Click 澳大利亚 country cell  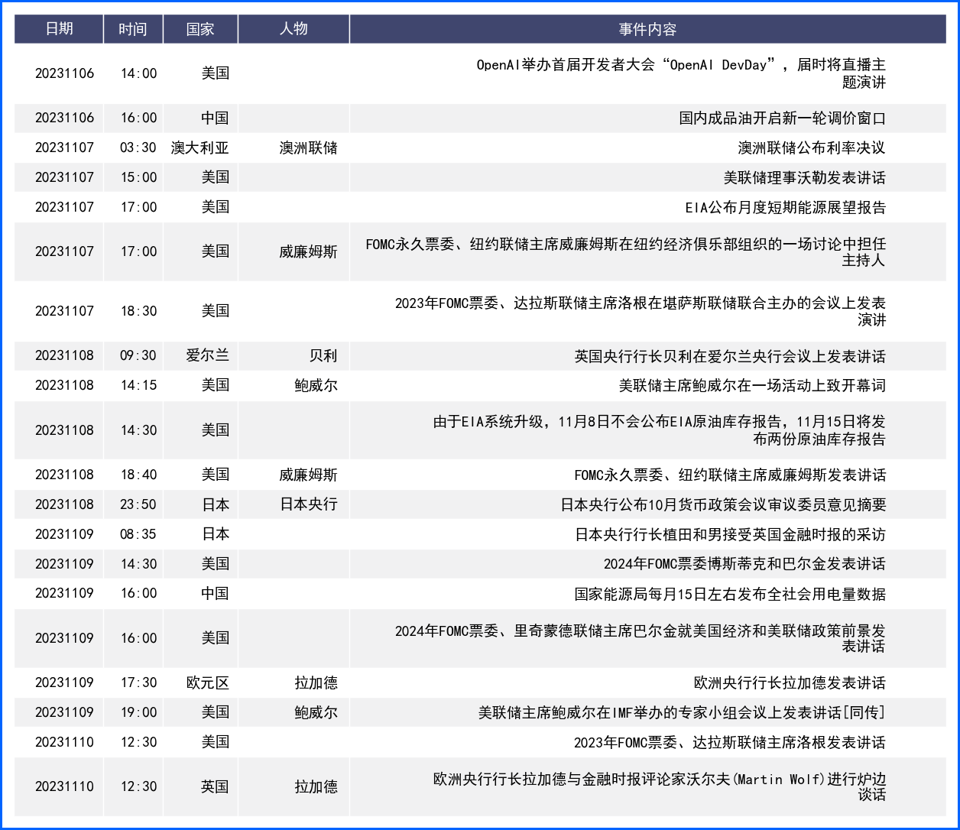[200, 148]
